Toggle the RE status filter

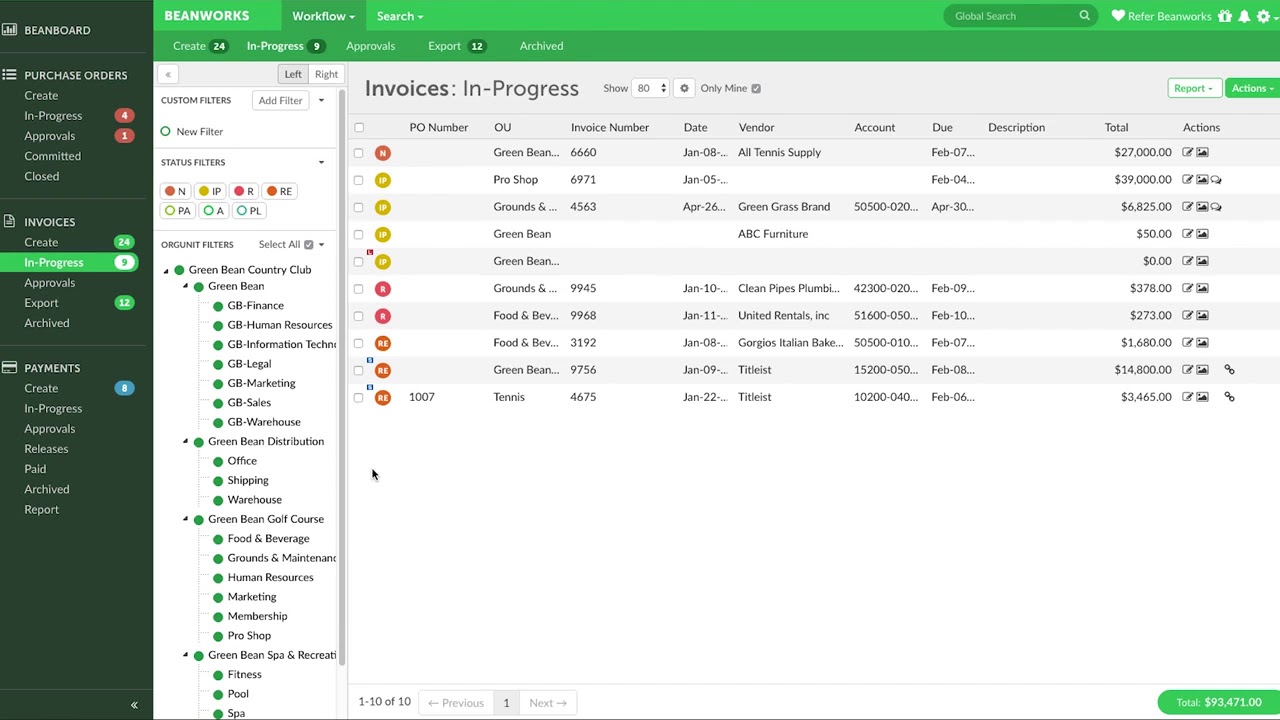(279, 191)
